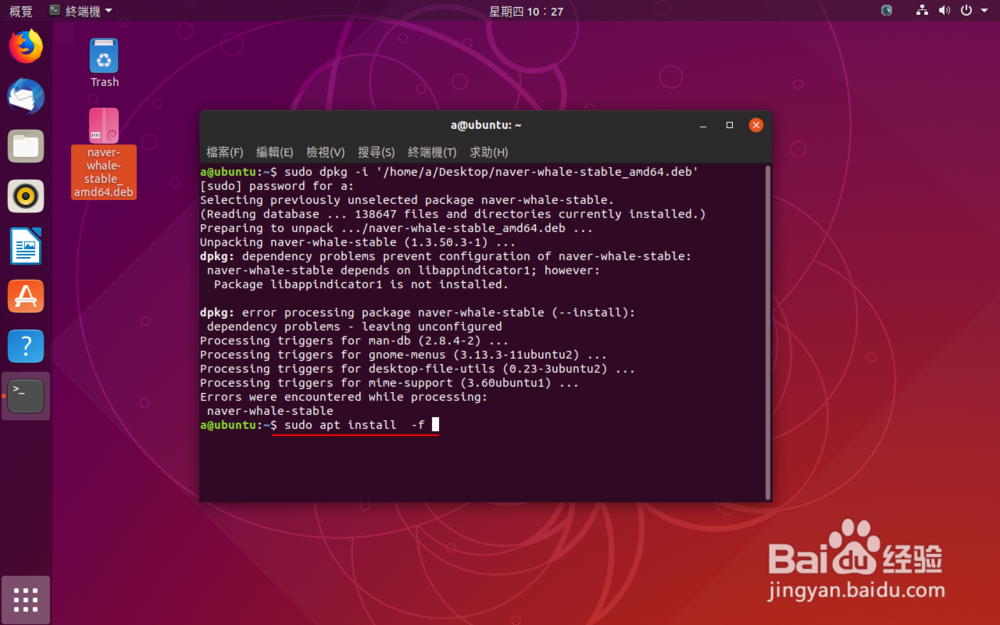
Task: Open the 搜尋(S) menu
Action: click(x=376, y=152)
